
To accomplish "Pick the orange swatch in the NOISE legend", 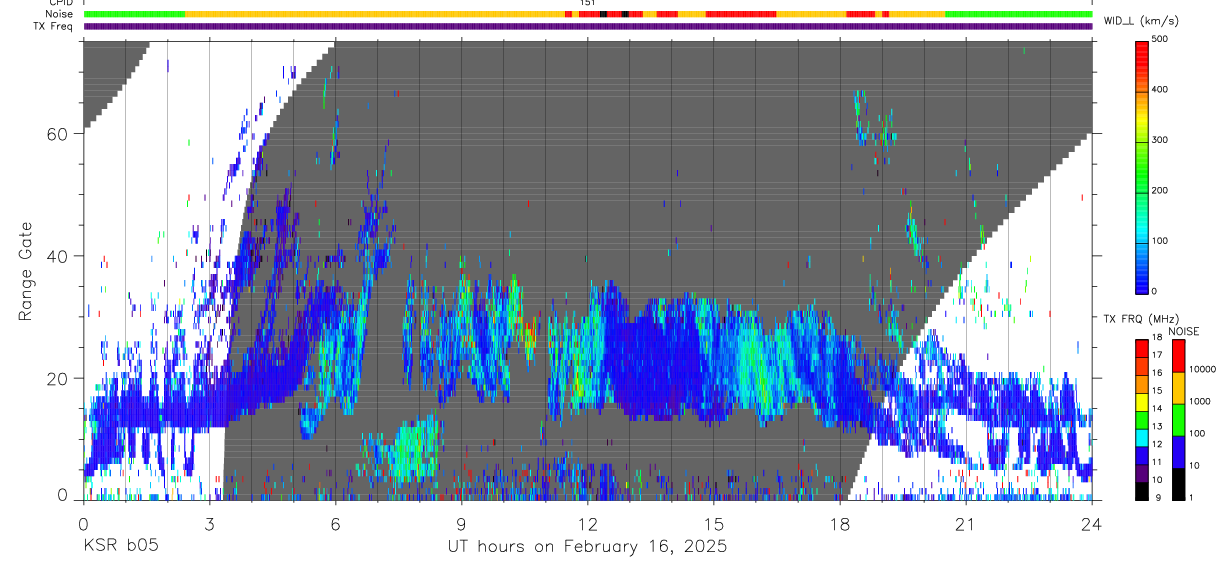I will 1178,387.
